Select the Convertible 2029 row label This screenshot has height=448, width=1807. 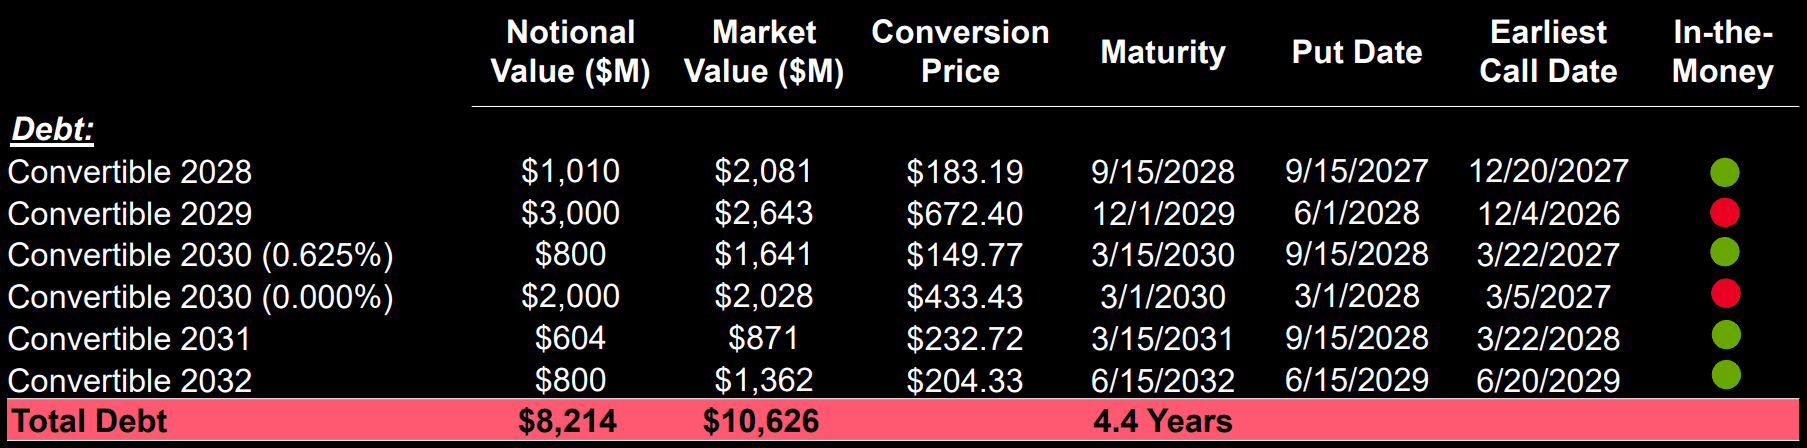pyautogui.click(x=130, y=214)
